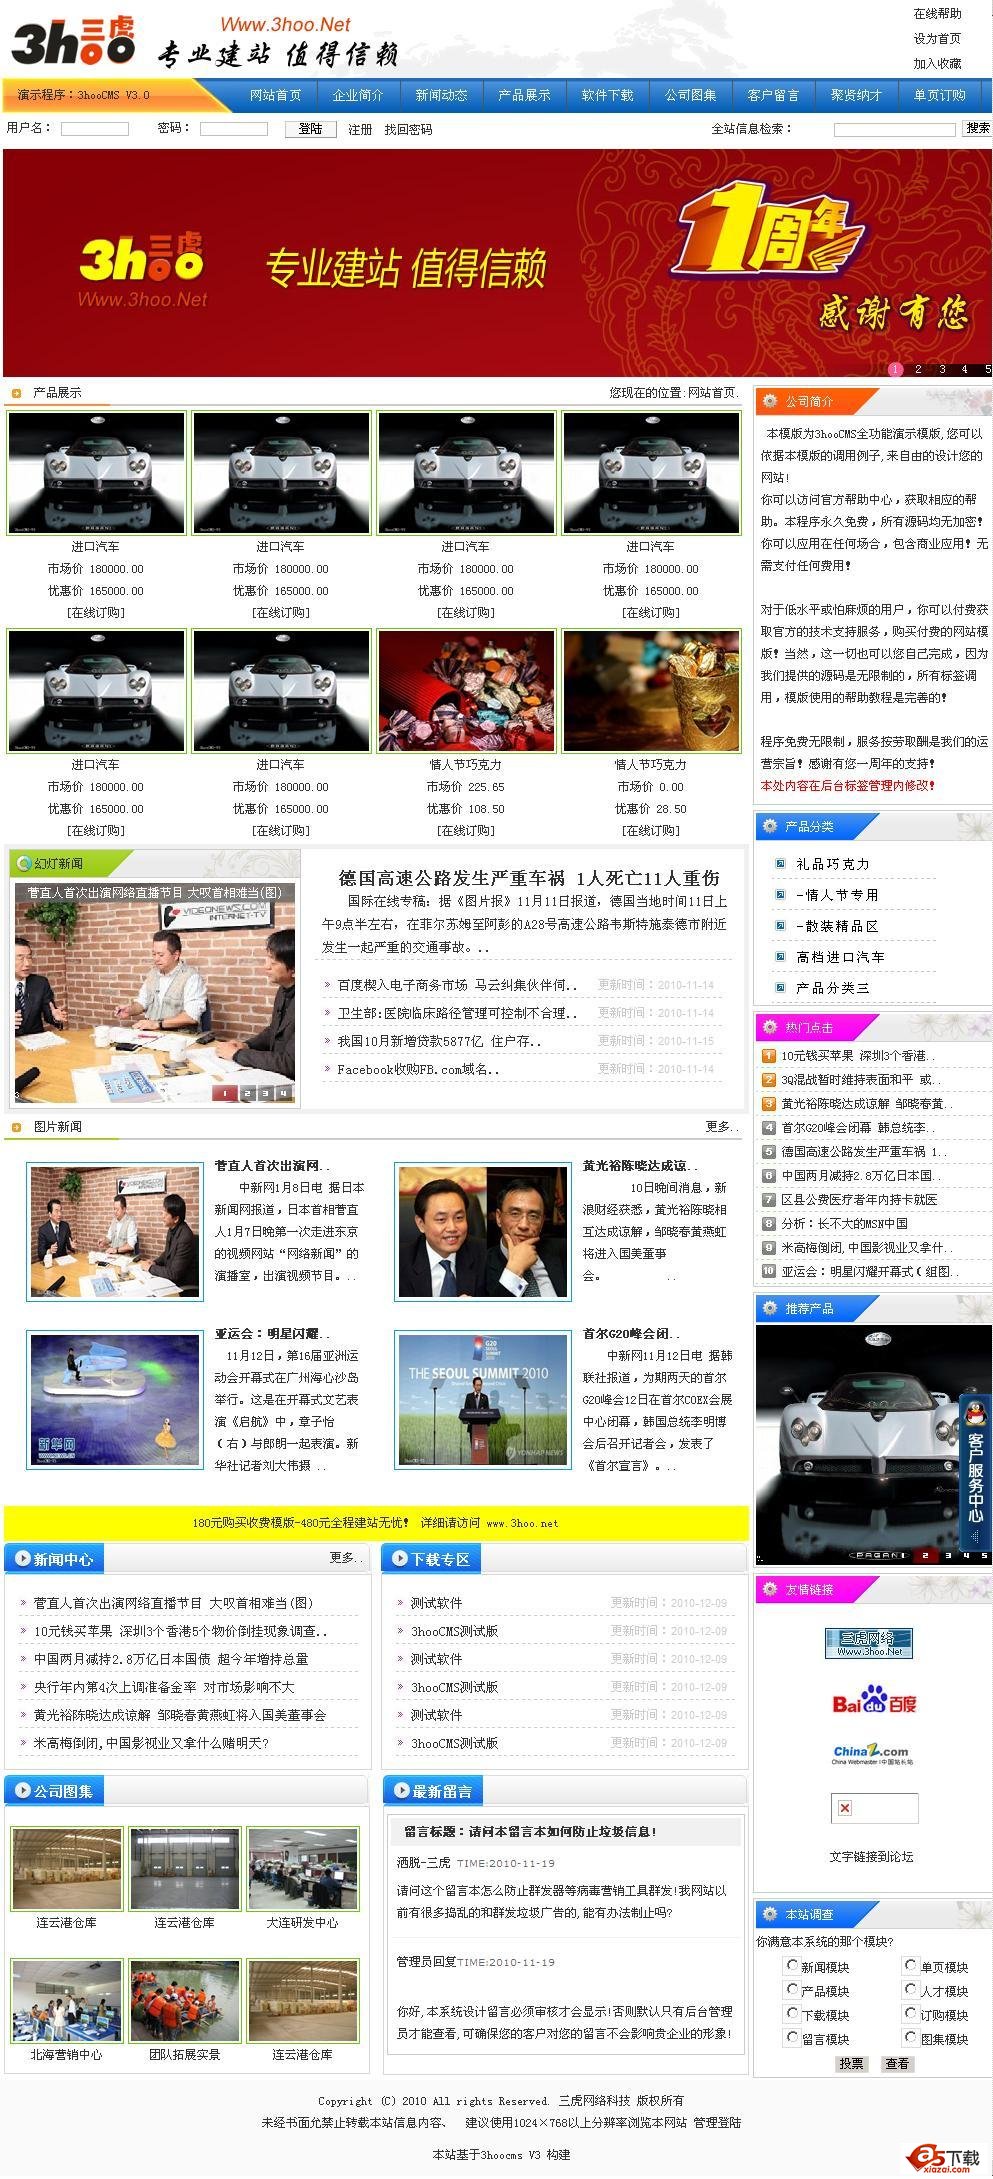Click the bullet icon before 高档进口汽车 category

(780, 957)
